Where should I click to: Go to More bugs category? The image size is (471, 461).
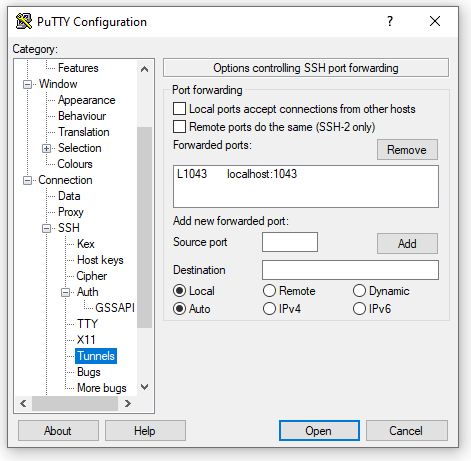pos(102,388)
